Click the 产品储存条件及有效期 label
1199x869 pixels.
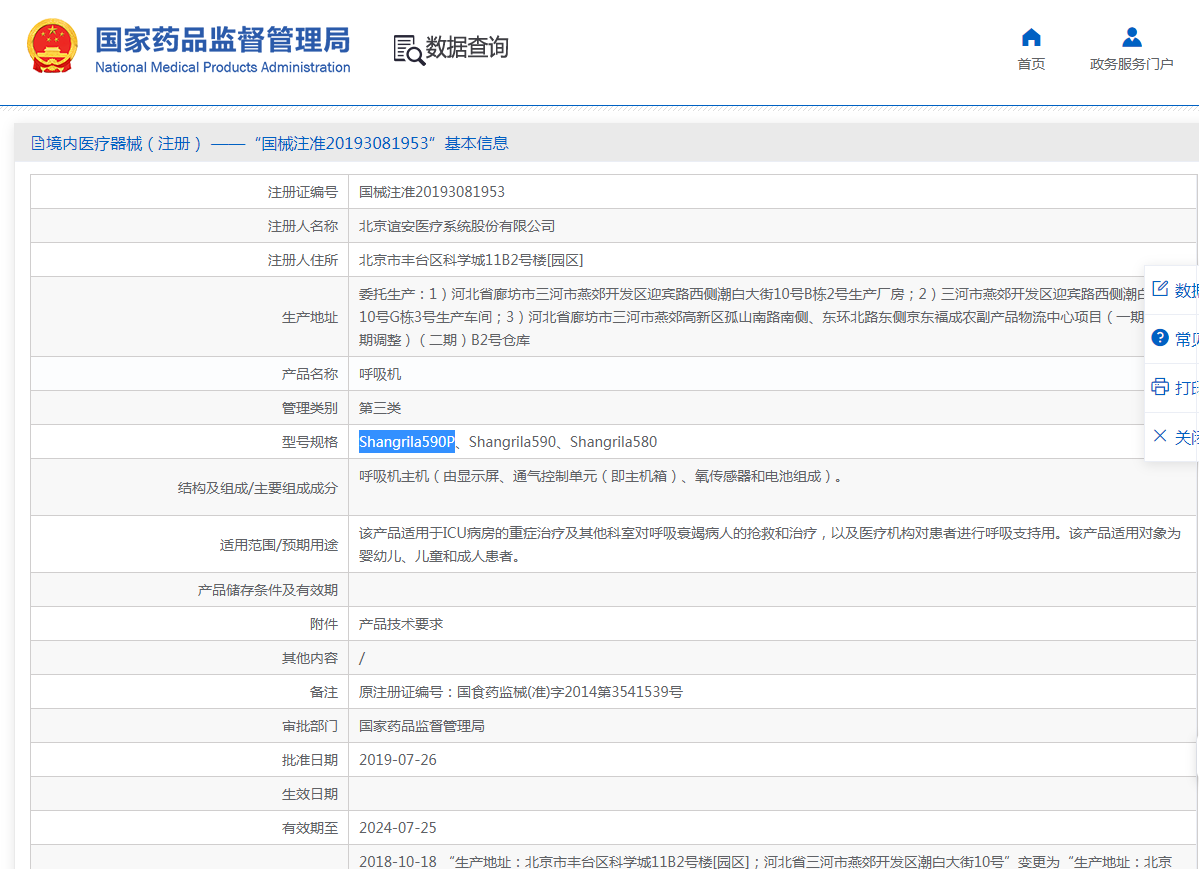(268, 591)
